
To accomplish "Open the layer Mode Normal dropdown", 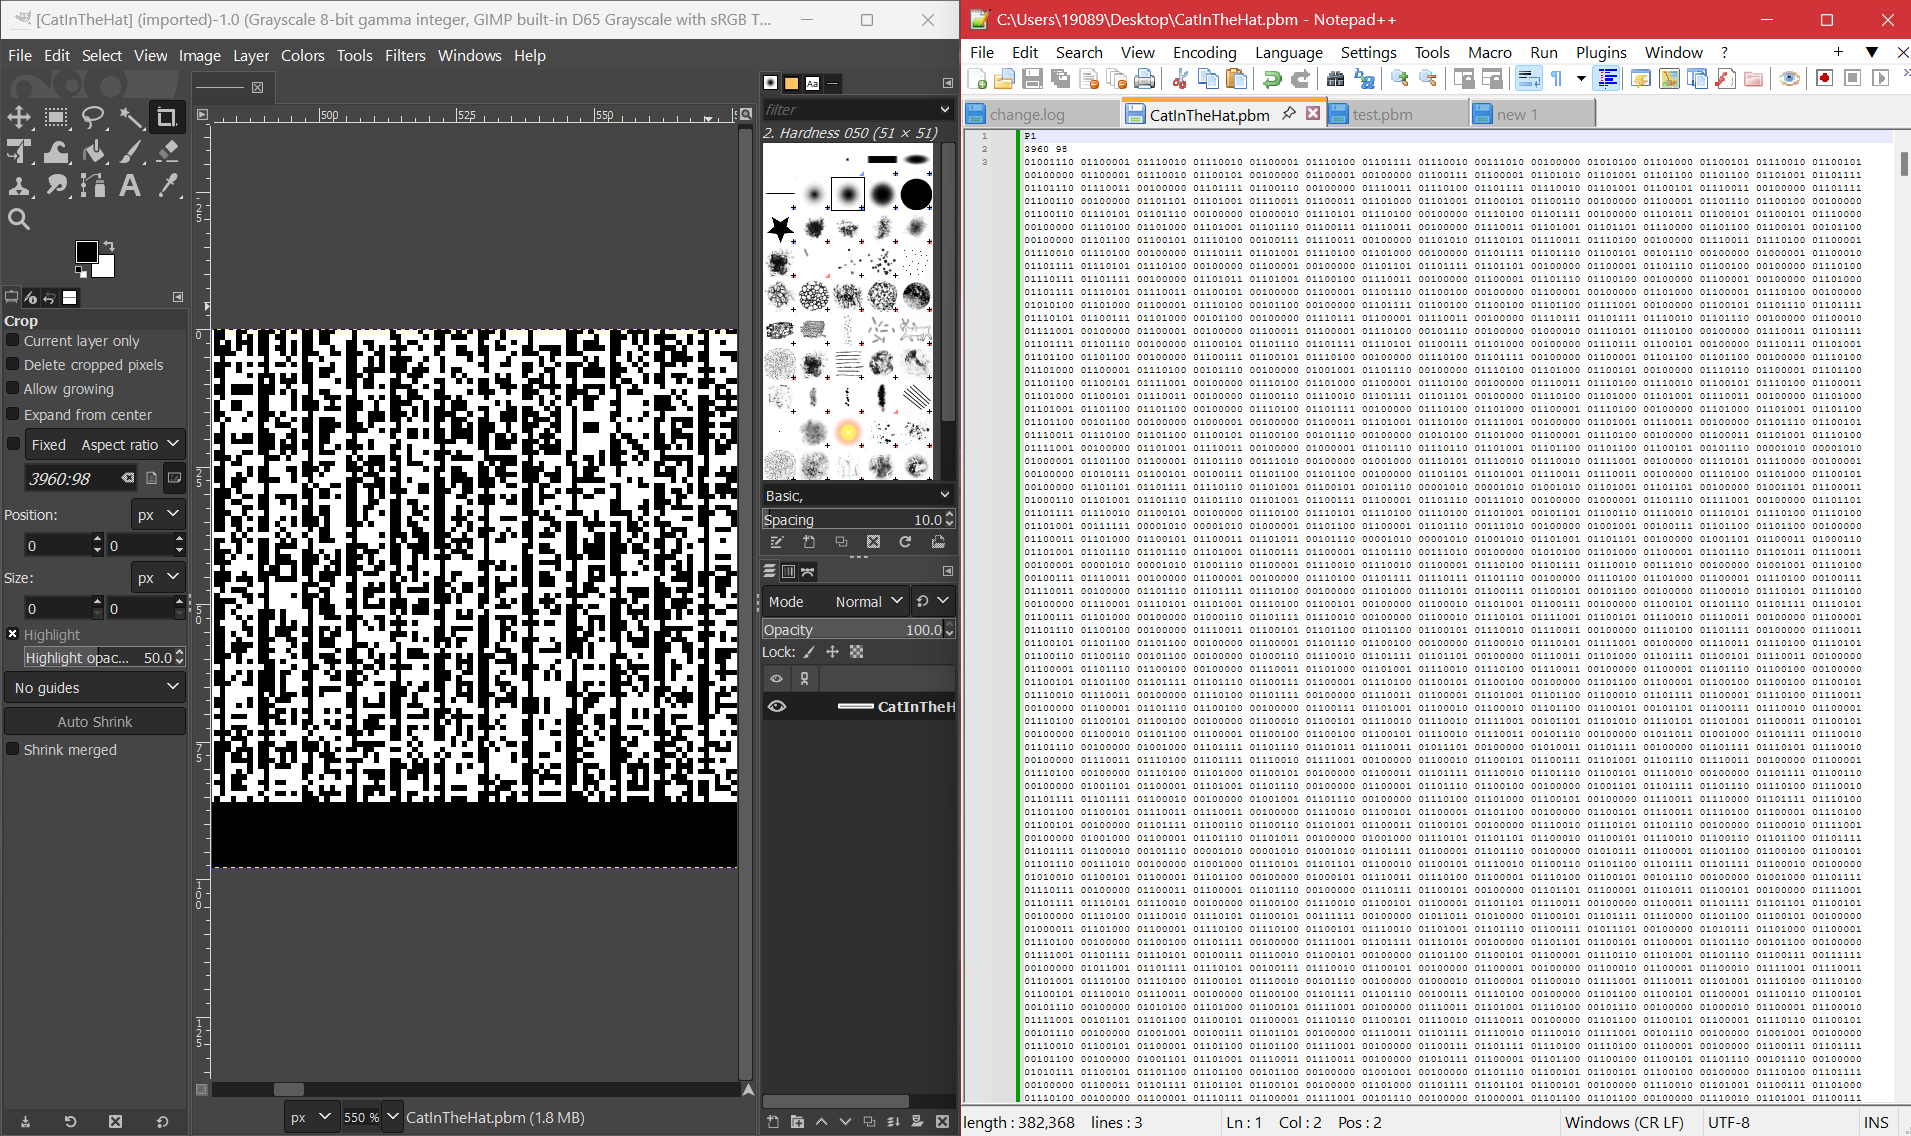I will tap(868, 602).
